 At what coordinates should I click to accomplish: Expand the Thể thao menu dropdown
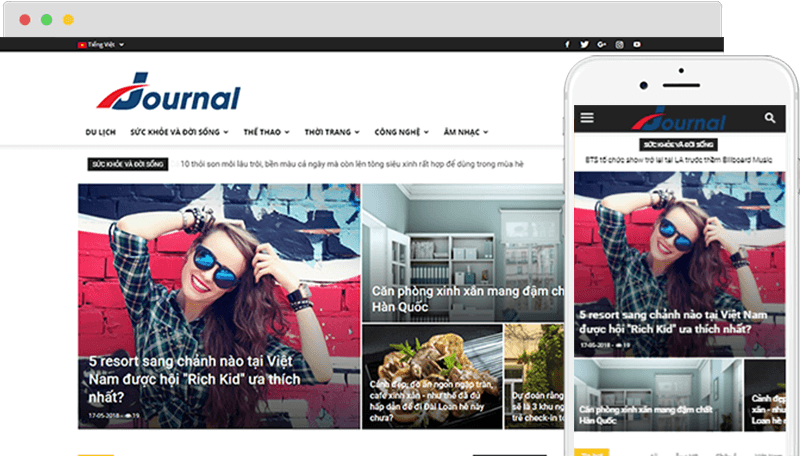265,132
